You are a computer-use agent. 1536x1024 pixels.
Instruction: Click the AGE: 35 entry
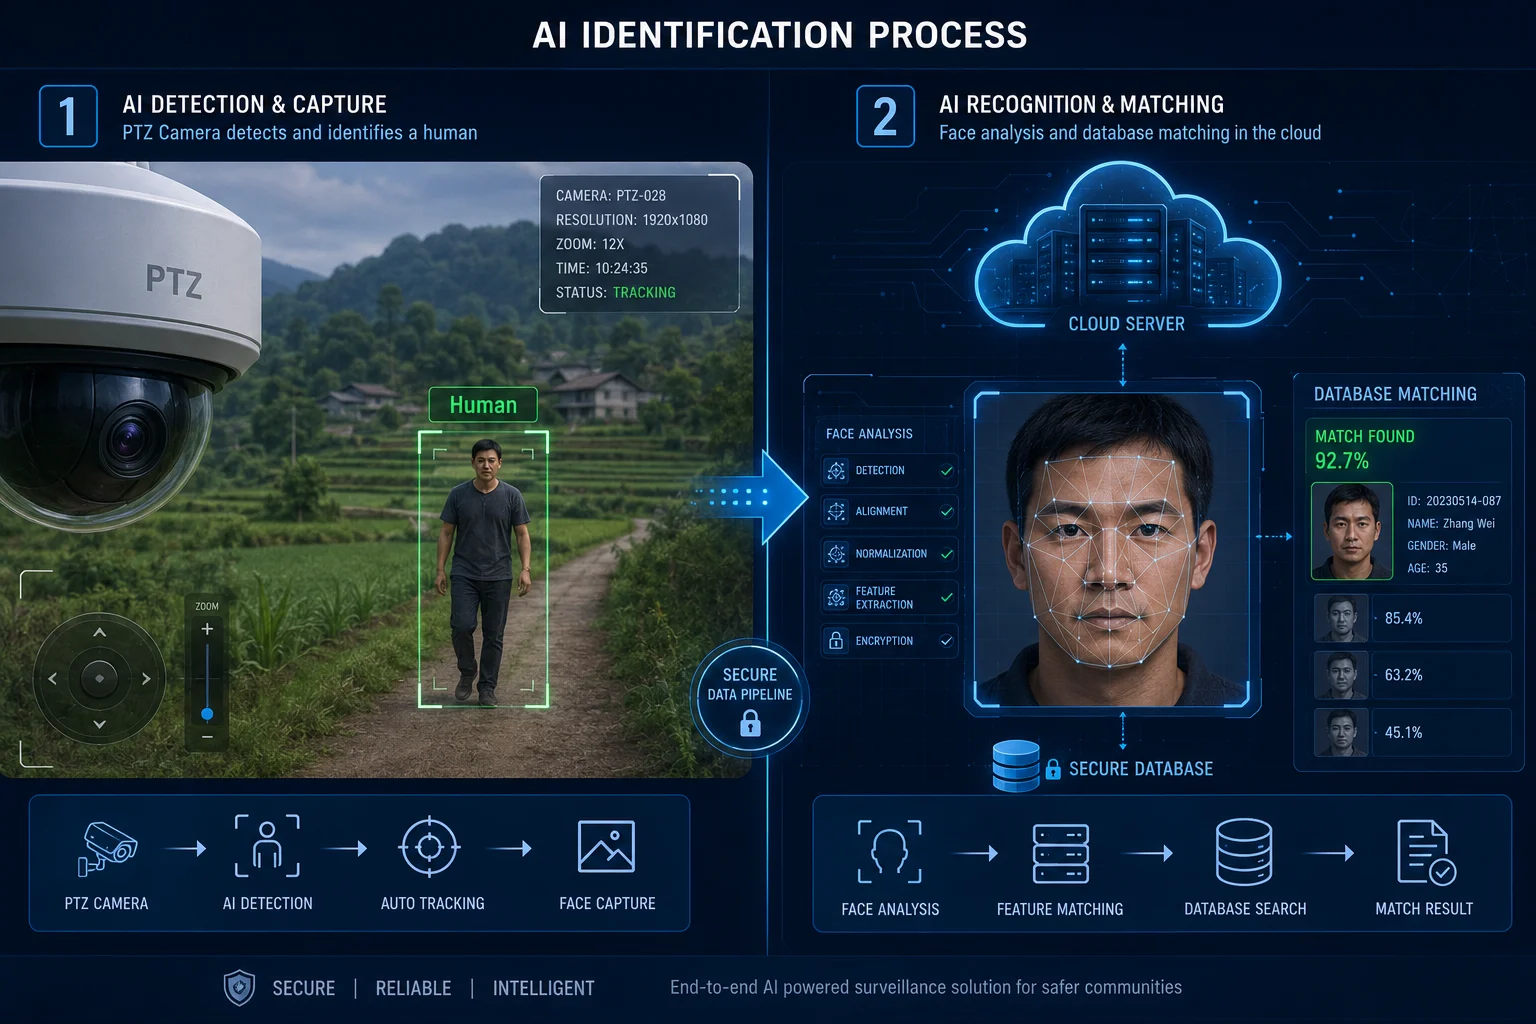point(1427,568)
